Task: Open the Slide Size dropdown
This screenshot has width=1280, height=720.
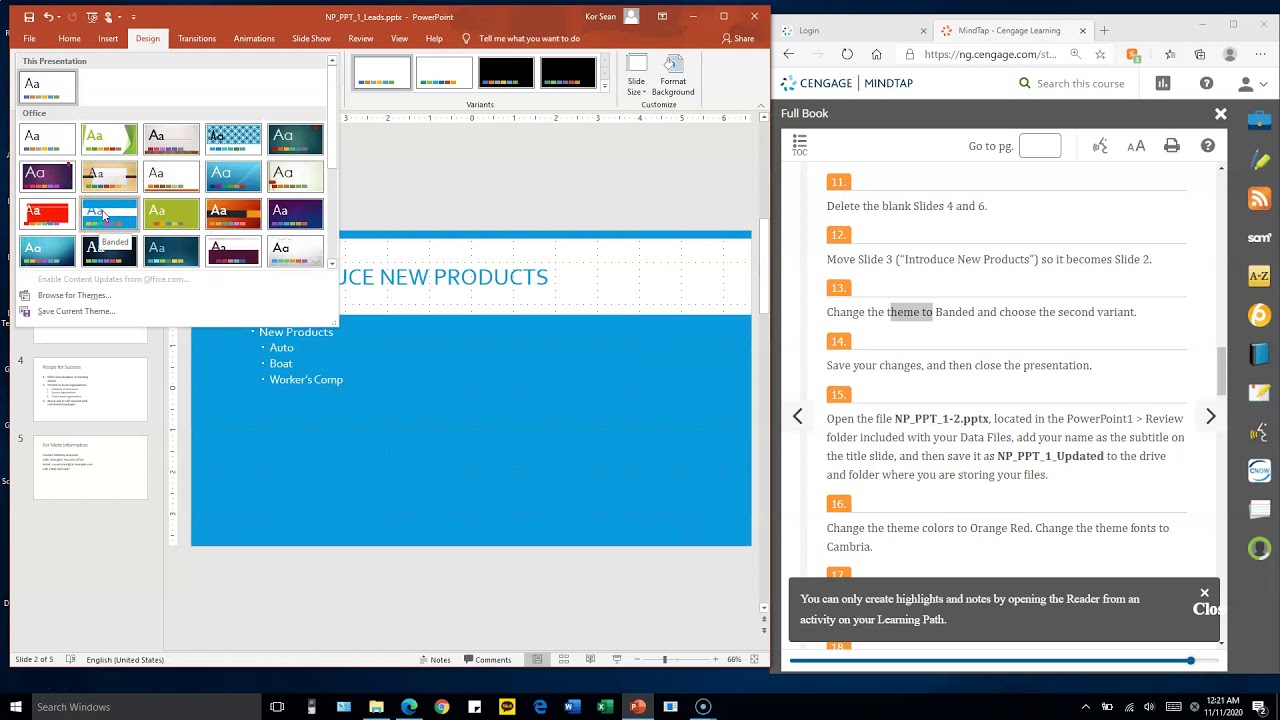Action: click(636, 76)
